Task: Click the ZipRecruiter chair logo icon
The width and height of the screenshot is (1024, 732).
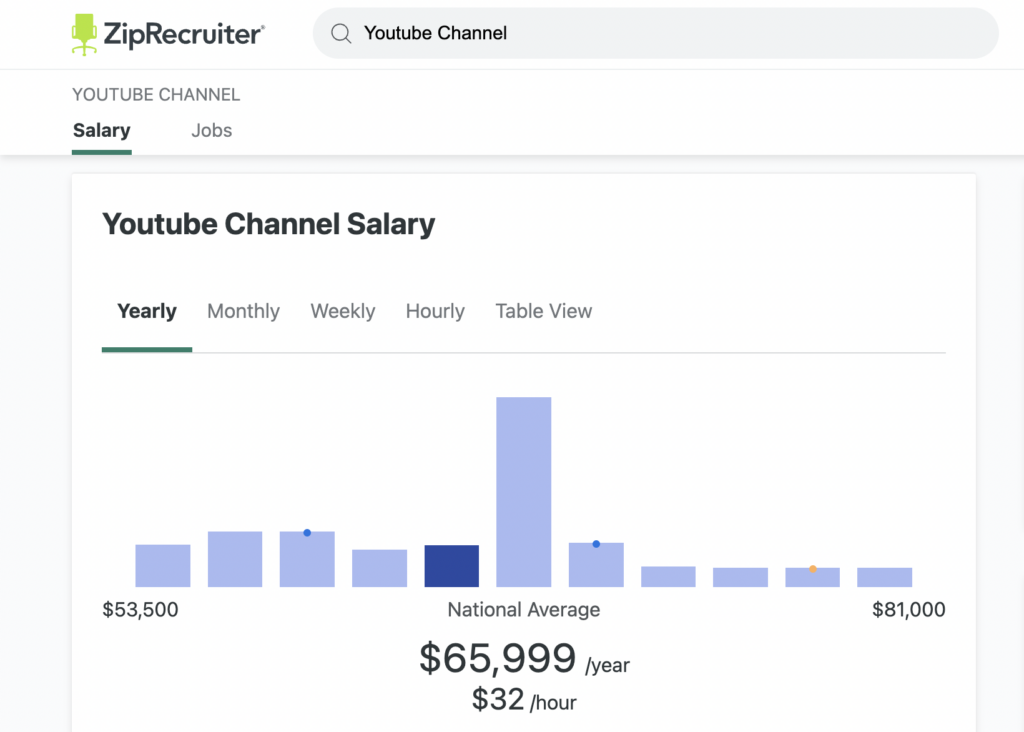Action: click(x=85, y=34)
